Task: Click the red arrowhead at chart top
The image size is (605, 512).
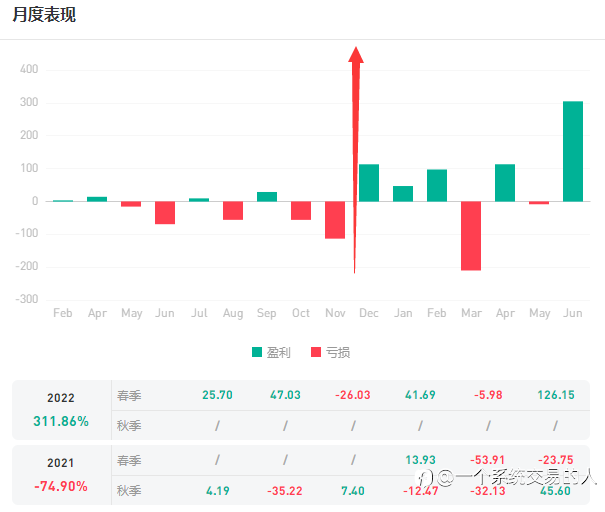Action: 356,54
